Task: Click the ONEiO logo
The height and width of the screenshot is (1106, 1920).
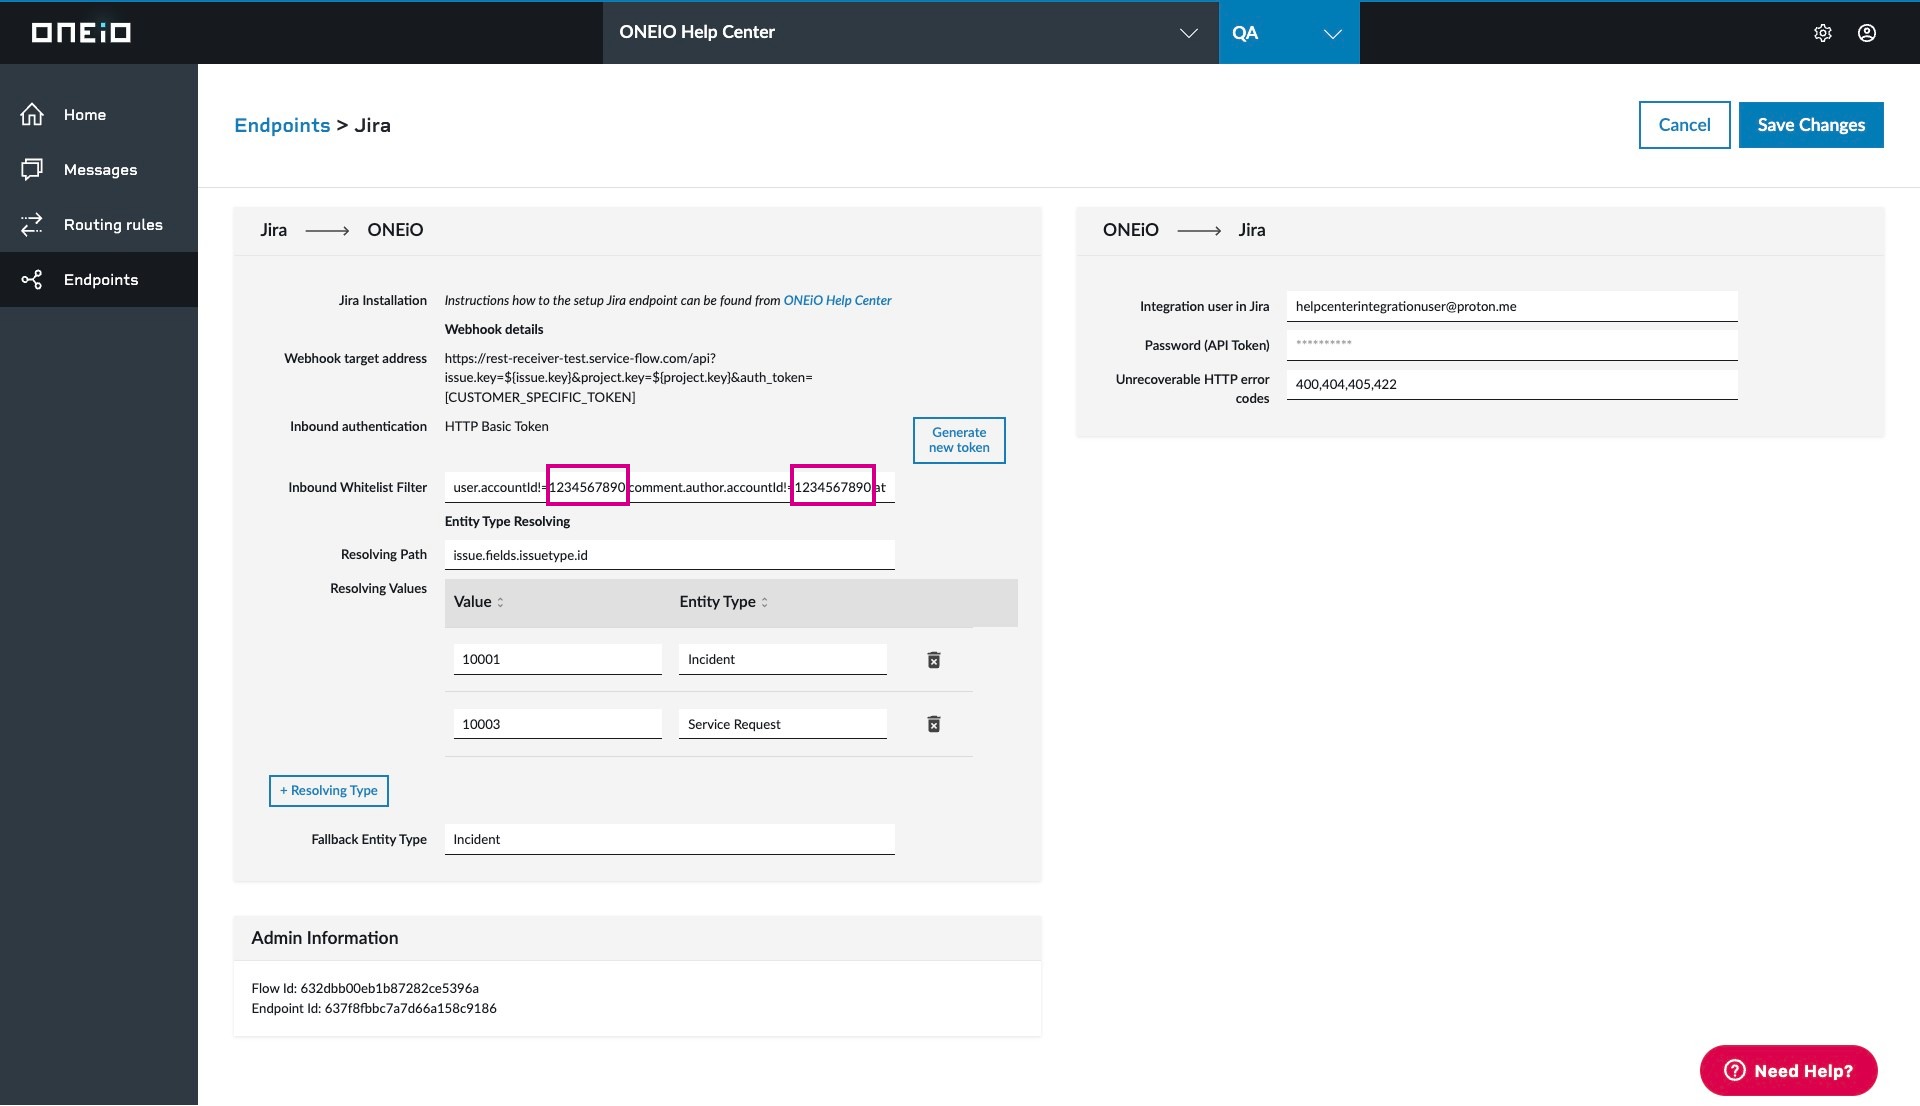Action: [81, 33]
